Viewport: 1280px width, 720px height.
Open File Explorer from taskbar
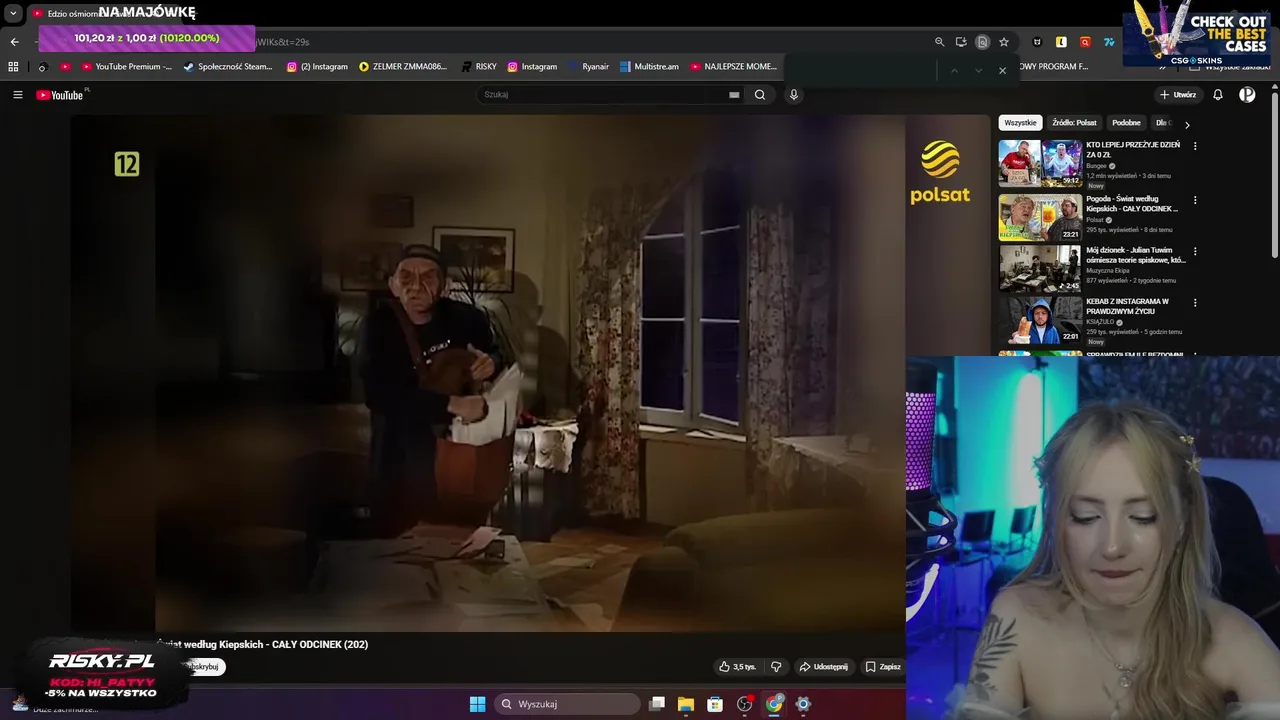686,704
